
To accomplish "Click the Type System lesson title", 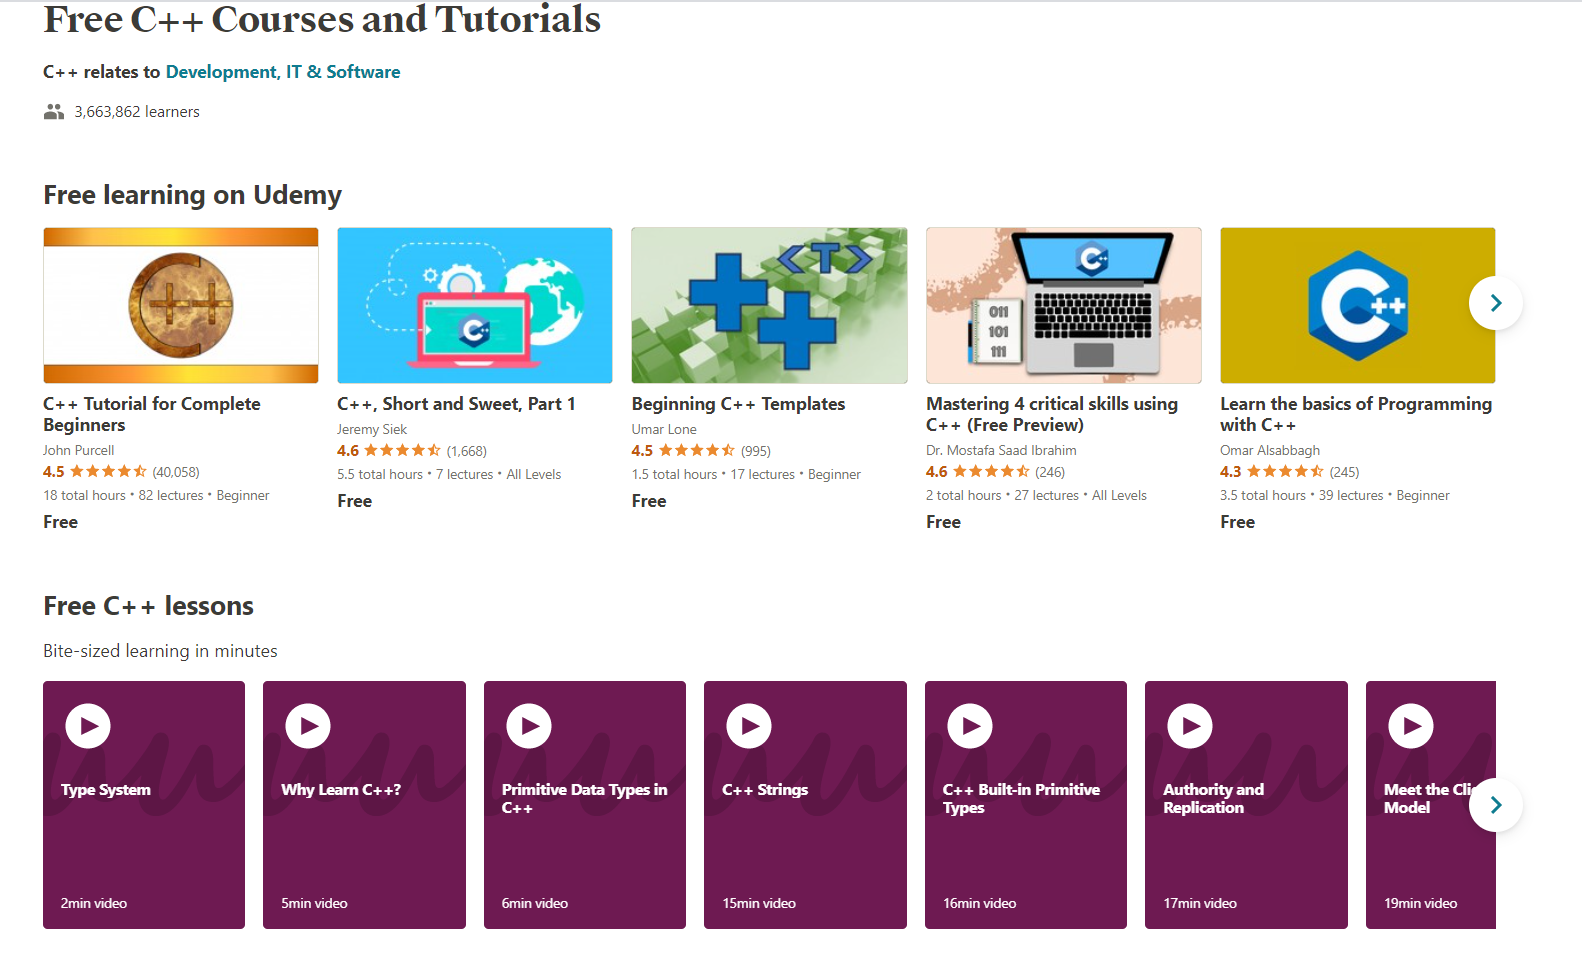I will tap(106, 790).
